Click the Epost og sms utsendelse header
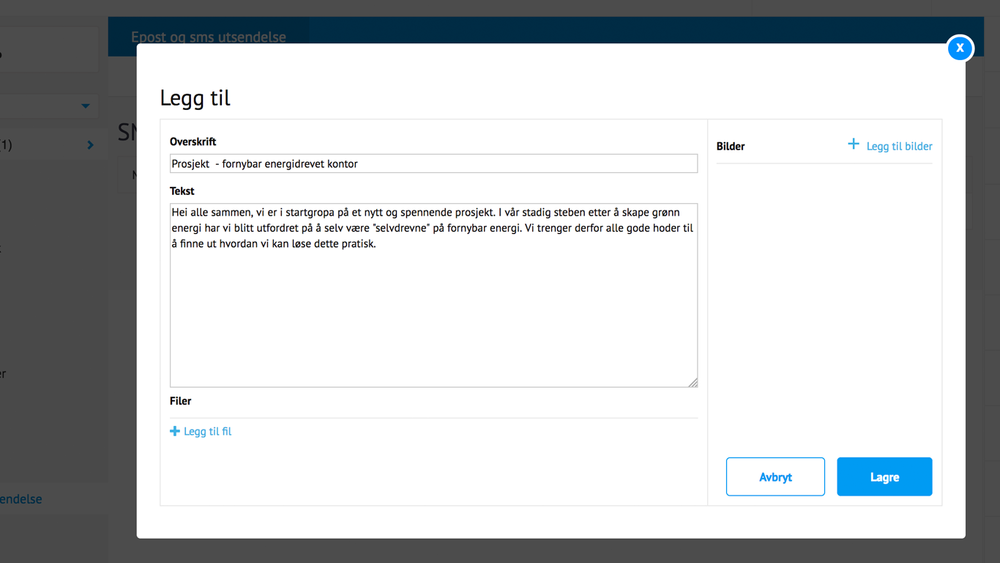 [209, 37]
